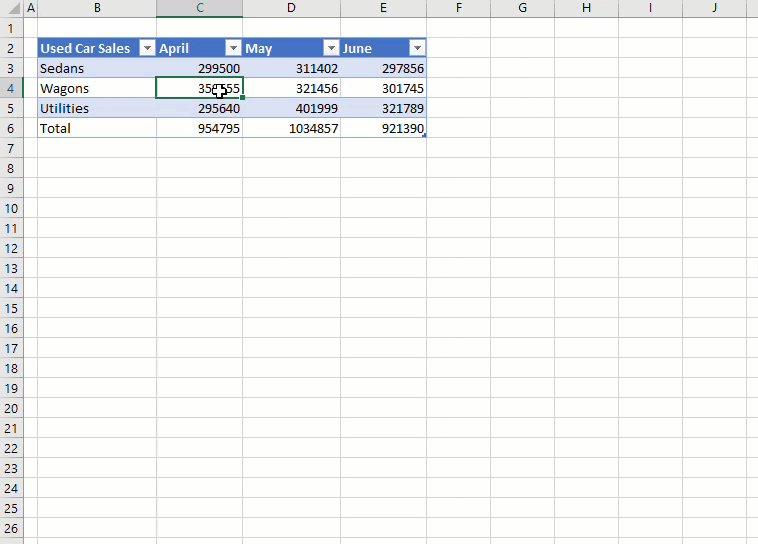Click the table resize handle below June total
The width and height of the screenshot is (758, 544).
point(425,136)
